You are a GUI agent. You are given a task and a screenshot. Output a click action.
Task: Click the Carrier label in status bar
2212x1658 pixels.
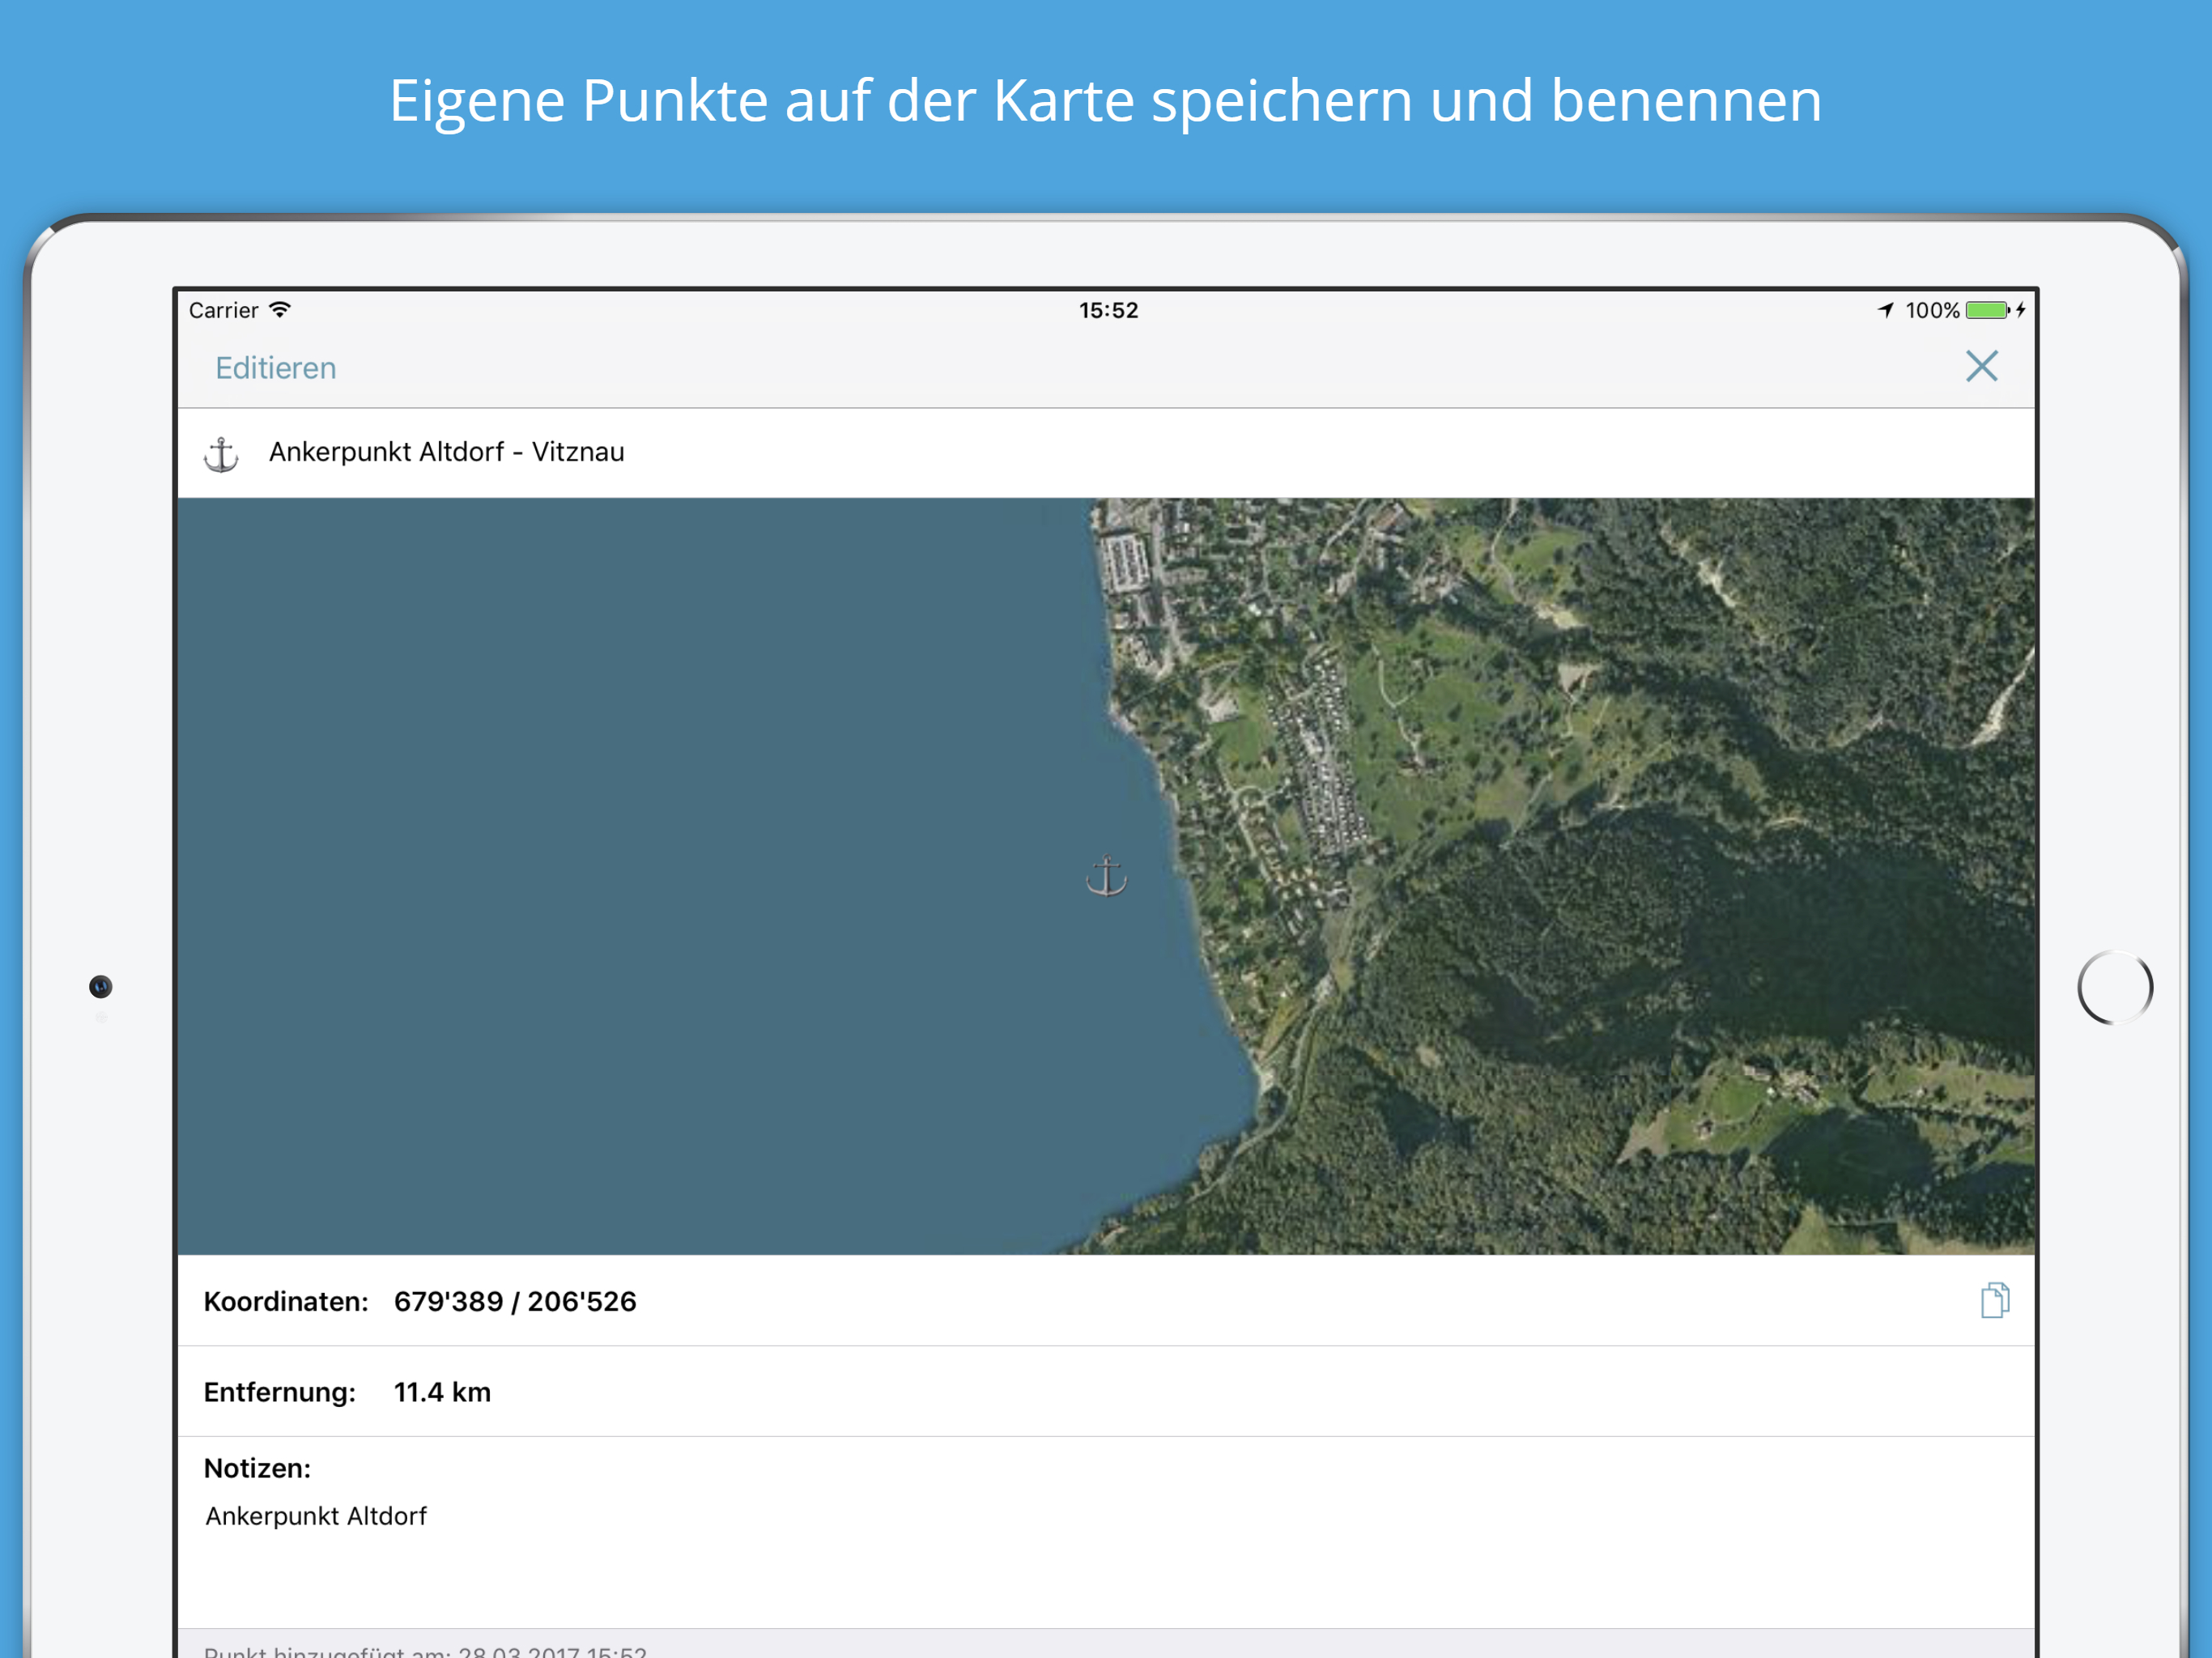(223, 310)
